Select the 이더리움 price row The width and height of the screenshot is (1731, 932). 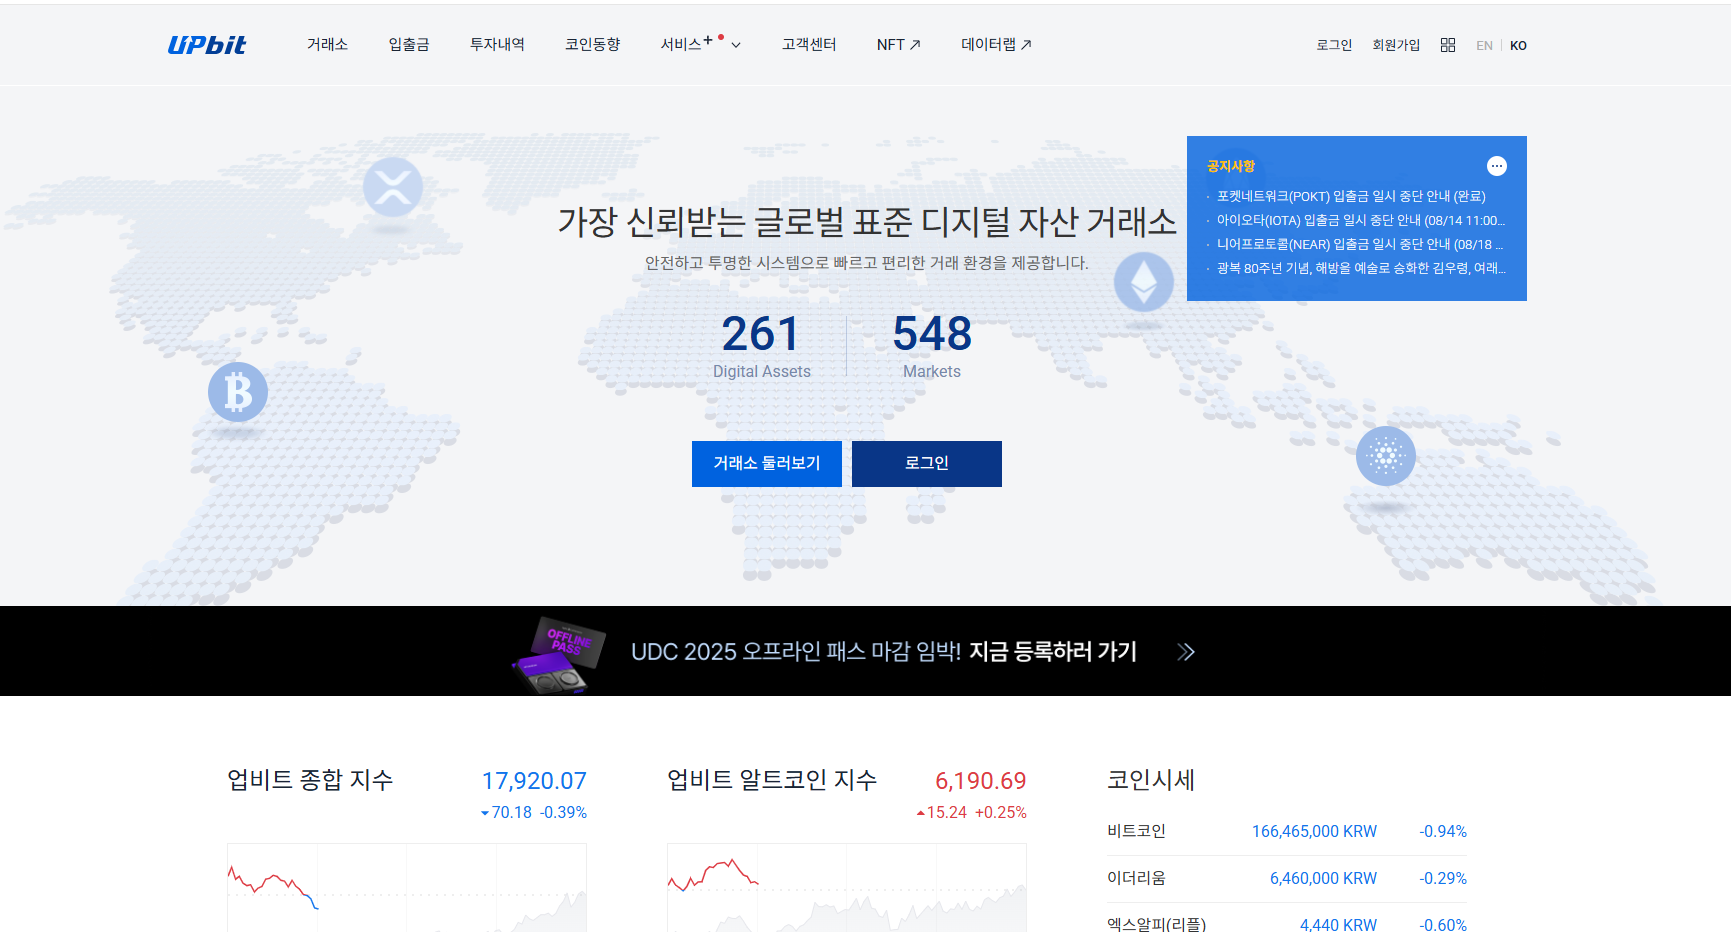click(x=1287, y=879)
